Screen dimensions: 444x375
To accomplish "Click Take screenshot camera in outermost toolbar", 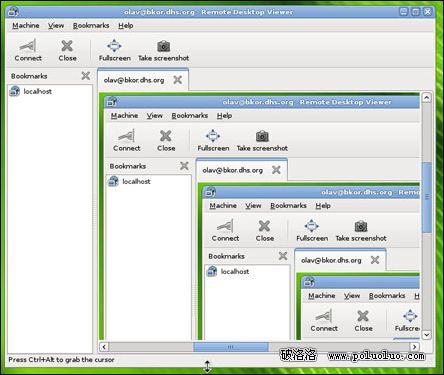I will pyautogui.click(x=163, y=46).
